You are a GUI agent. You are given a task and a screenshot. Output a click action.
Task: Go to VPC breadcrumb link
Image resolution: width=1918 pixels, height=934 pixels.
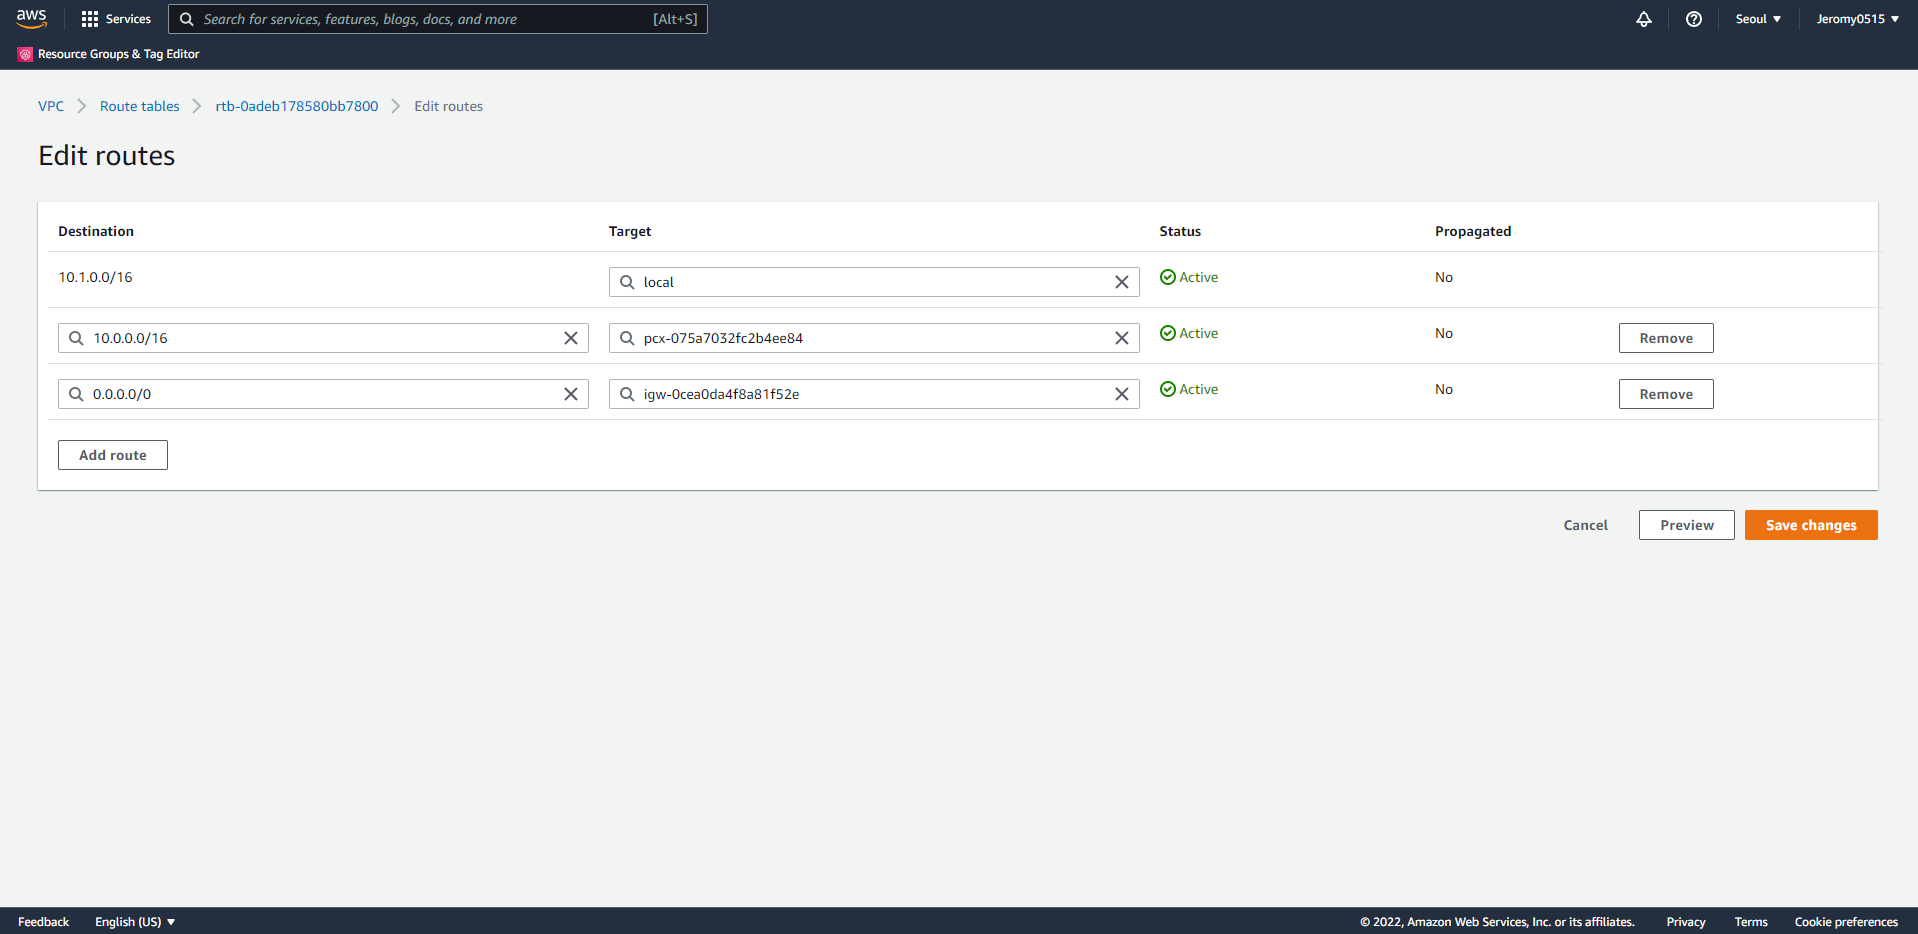coord(51,106)
